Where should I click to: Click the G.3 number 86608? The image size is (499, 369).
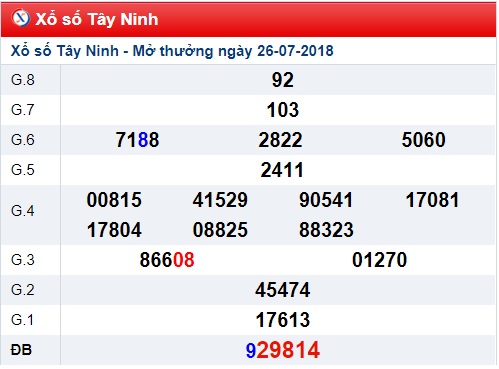pos(167,260)
